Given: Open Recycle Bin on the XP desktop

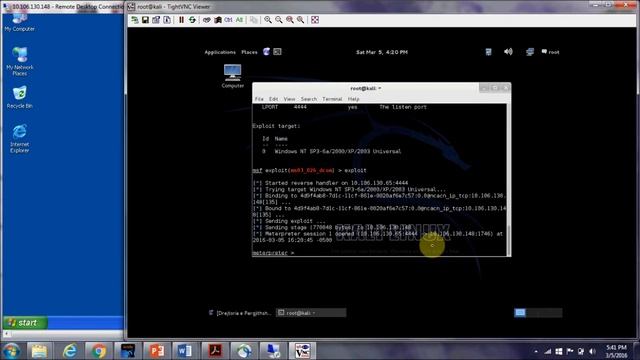Looking at the screenshot, I should 20,98.
